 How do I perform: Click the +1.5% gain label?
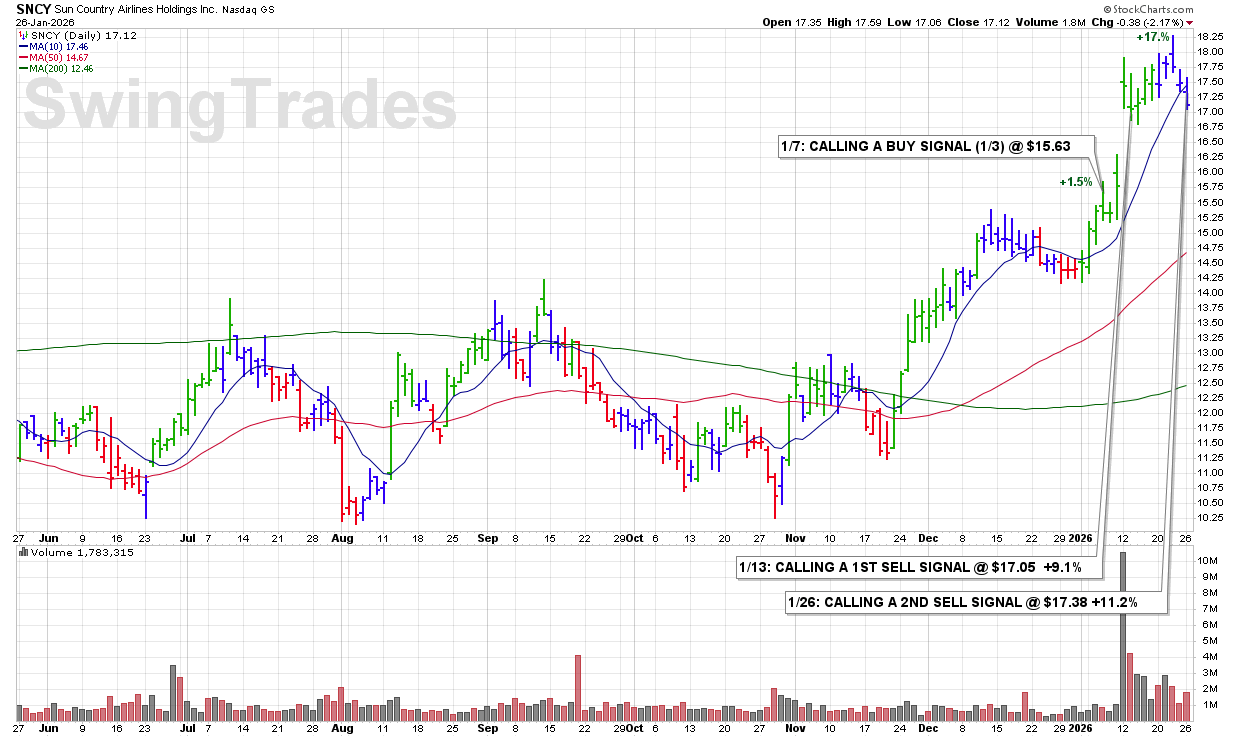coord(1076,182)
